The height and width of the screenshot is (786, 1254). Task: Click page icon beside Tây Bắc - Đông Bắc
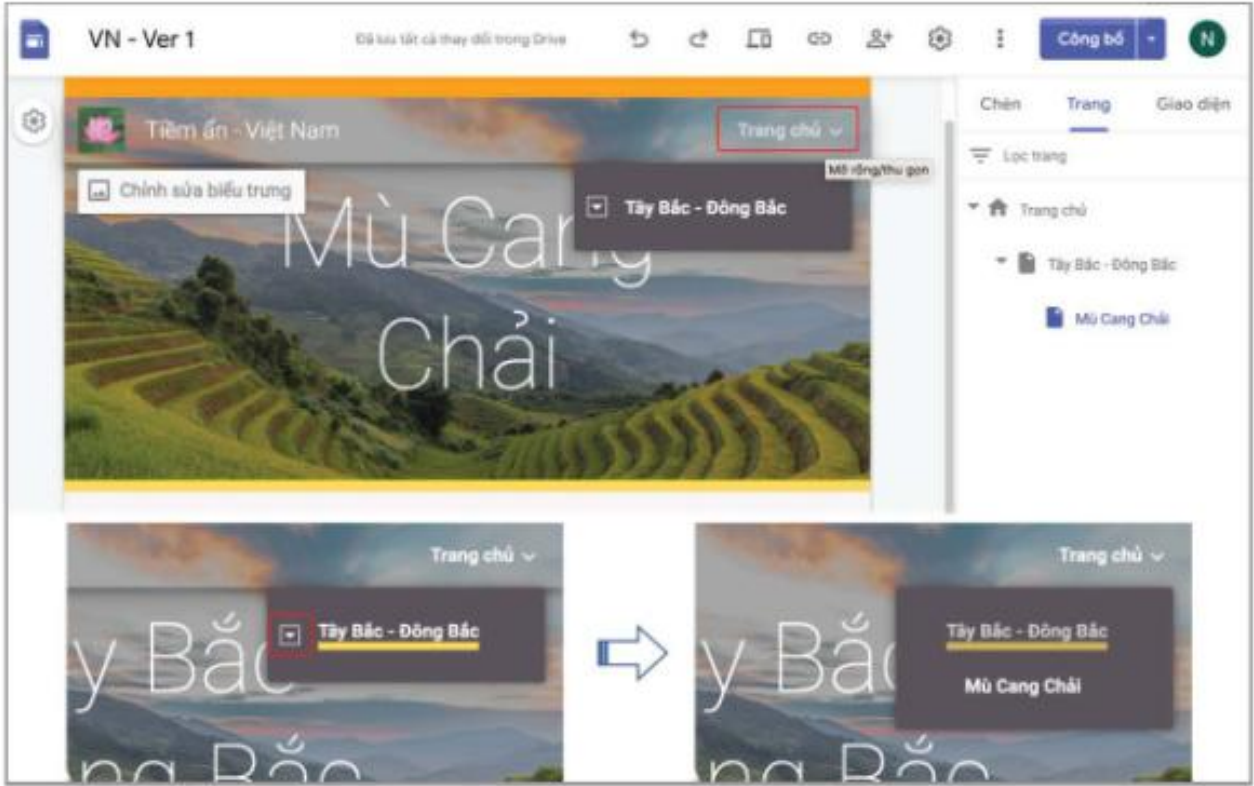tap(1027, 264)
